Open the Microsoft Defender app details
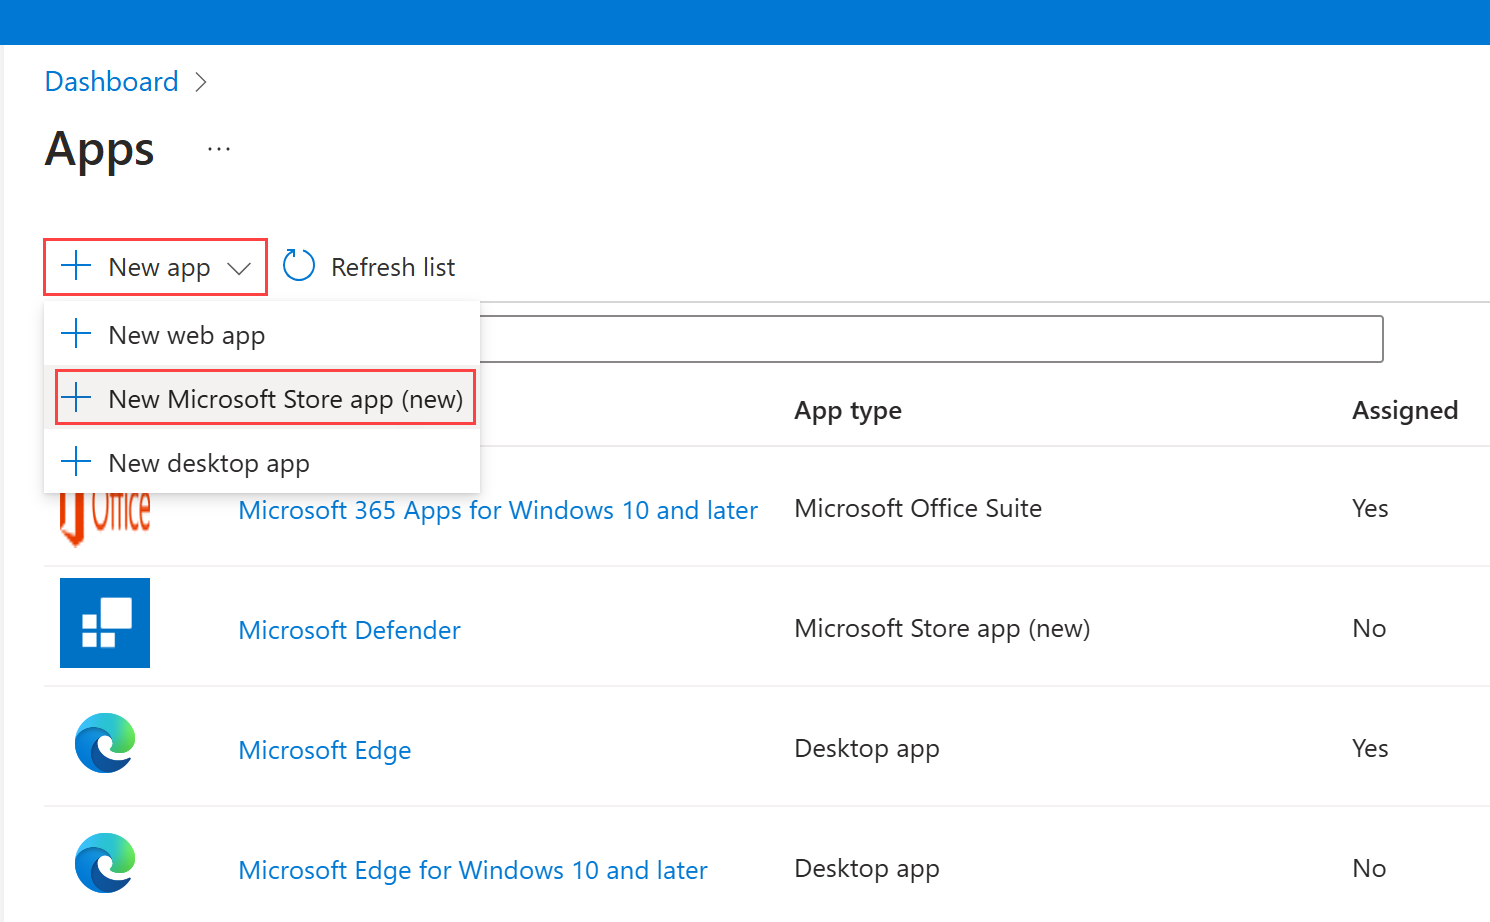This screenshot has width=1490, height=922. pyautogui.click(x=349, y=630)
